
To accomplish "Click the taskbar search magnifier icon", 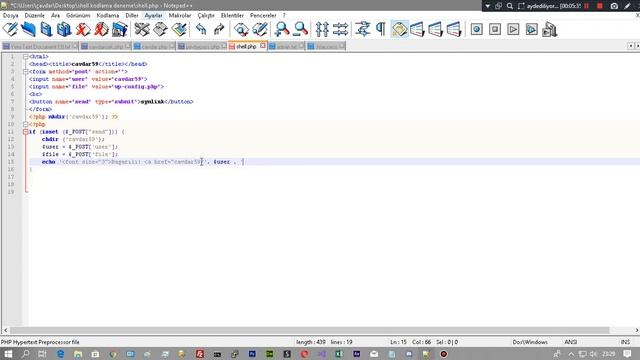I will pyautogui.click(x=25, y=354).
